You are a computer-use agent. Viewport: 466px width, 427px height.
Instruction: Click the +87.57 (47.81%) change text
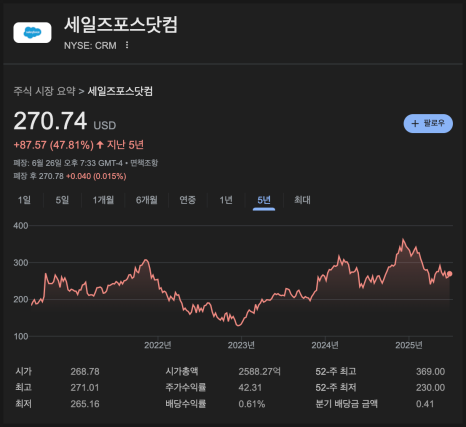coord(54,145)
